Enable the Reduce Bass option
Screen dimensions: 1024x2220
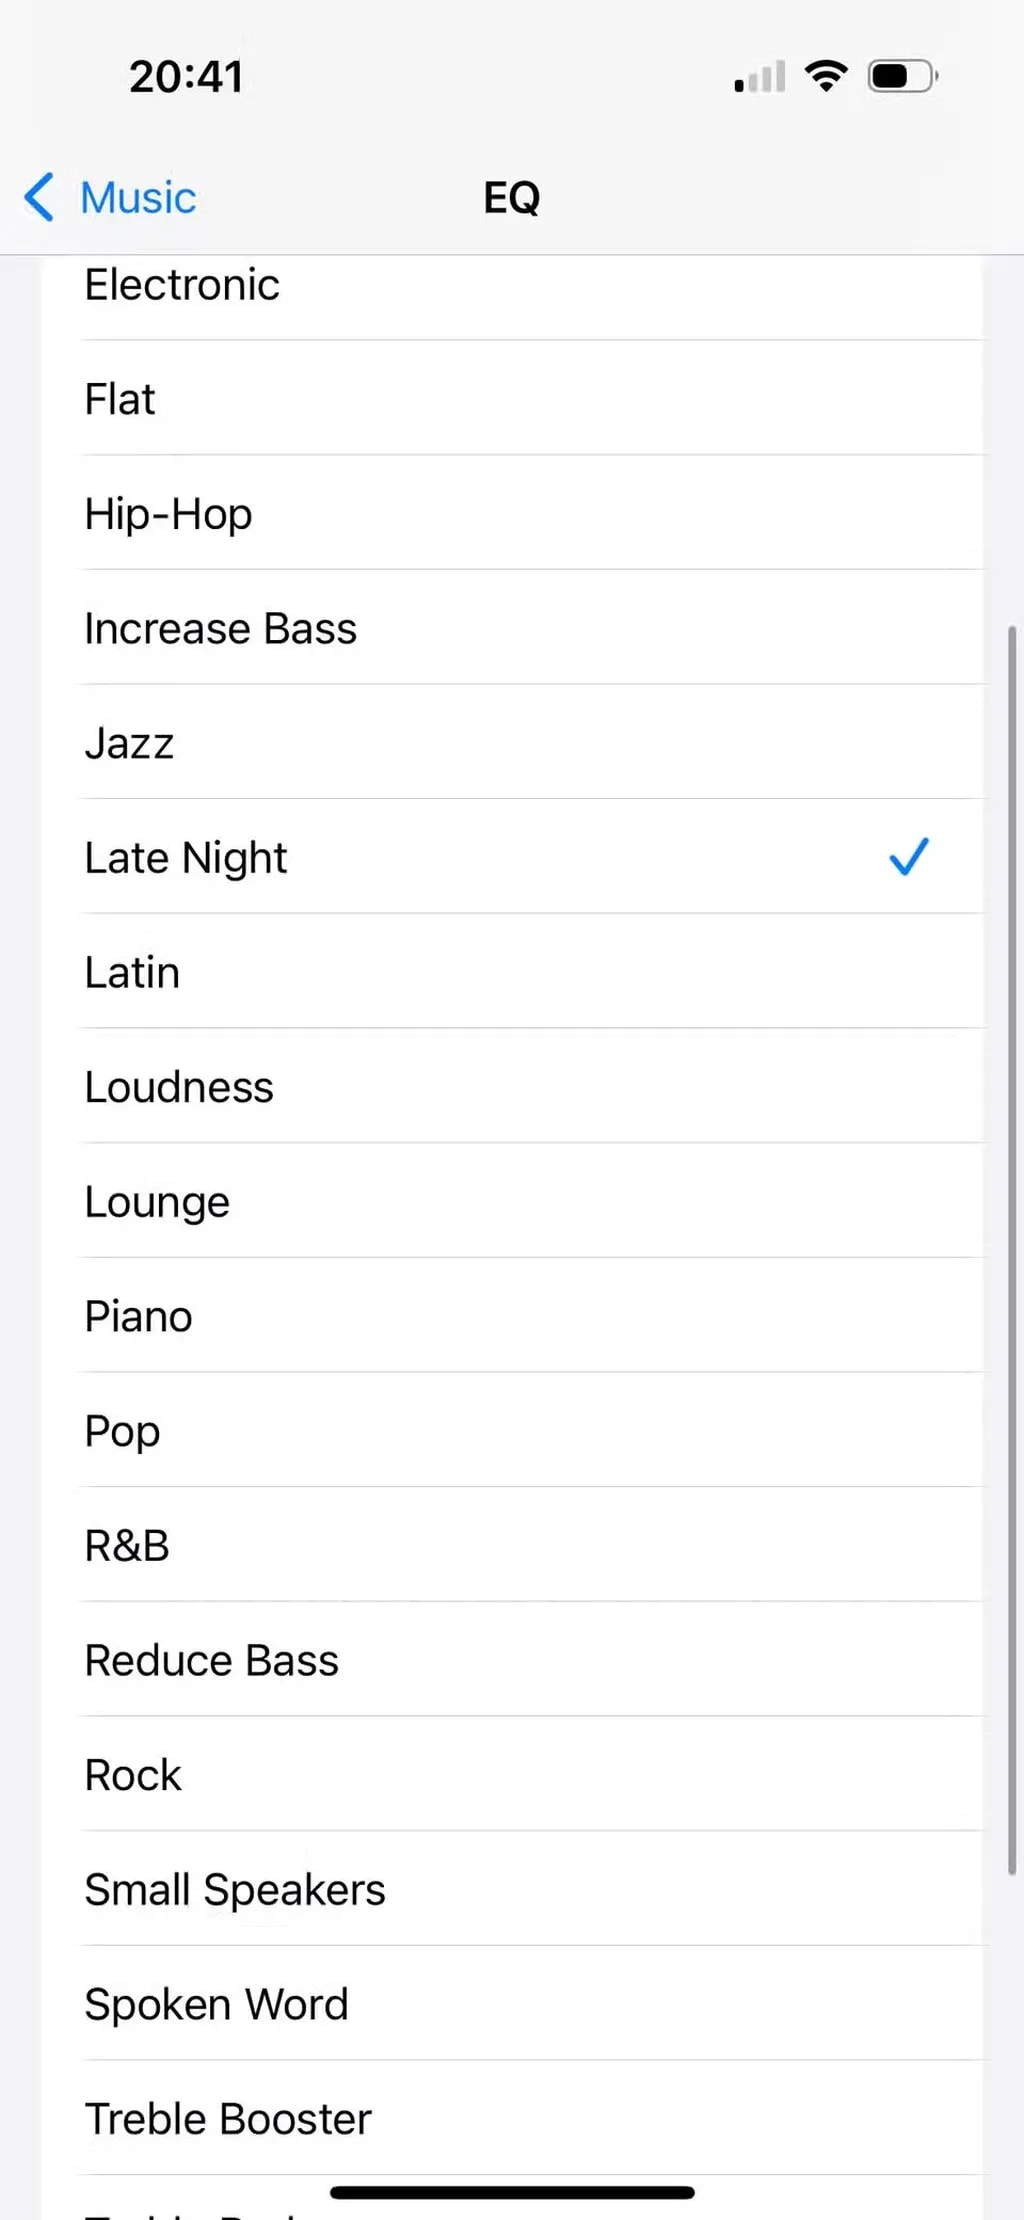pos(212,1661)
